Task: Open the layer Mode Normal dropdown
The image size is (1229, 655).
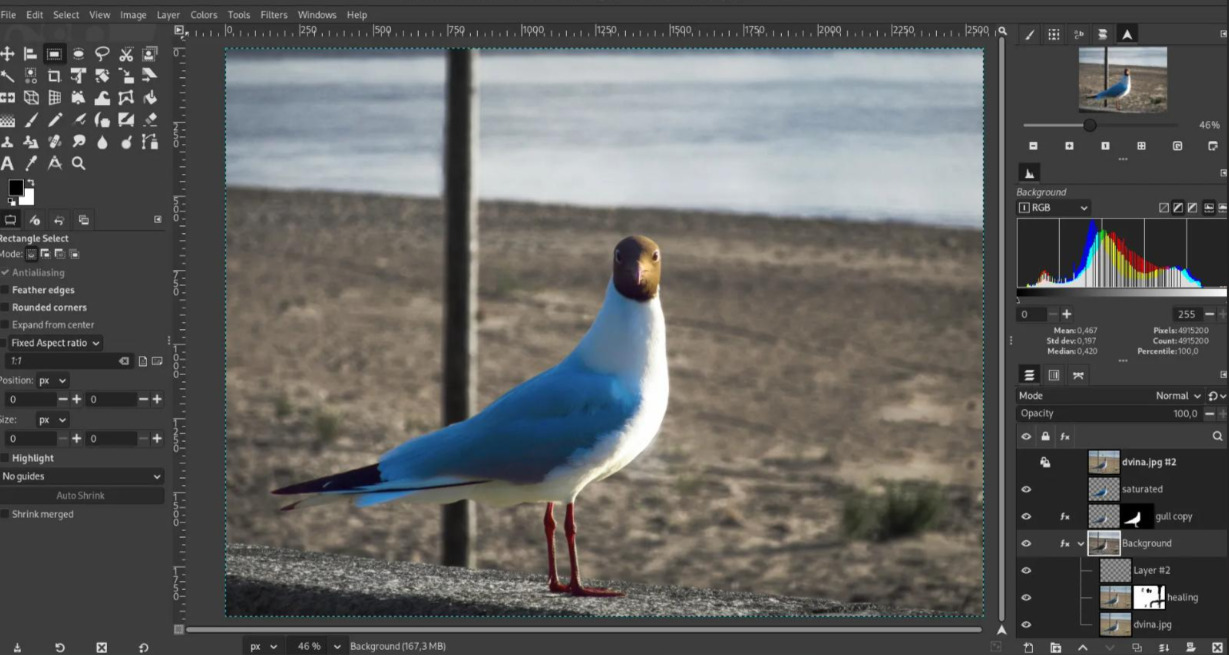Action: point(1178,396)
